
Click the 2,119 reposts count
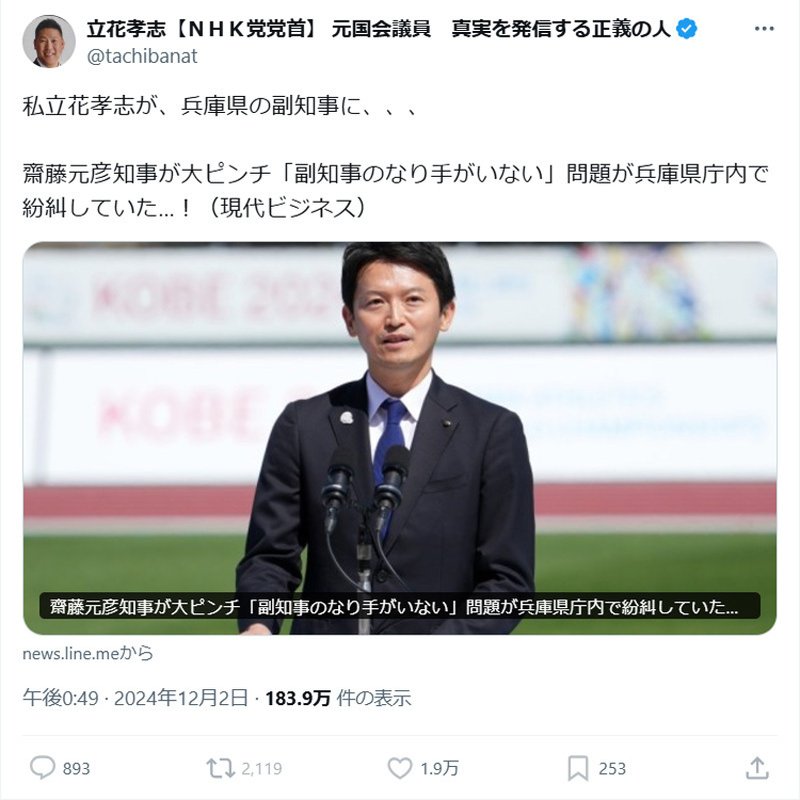click(261, 768)
